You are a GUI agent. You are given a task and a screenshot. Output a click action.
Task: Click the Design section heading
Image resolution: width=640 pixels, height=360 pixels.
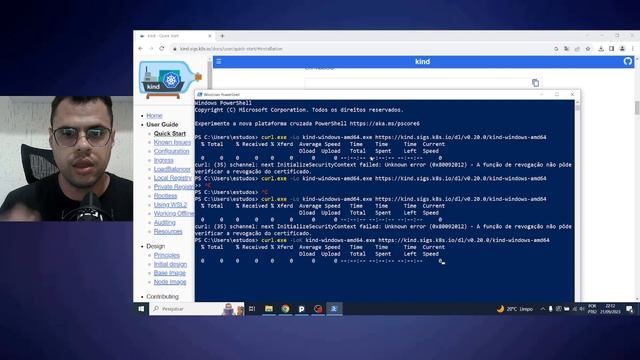pos(156,247)
